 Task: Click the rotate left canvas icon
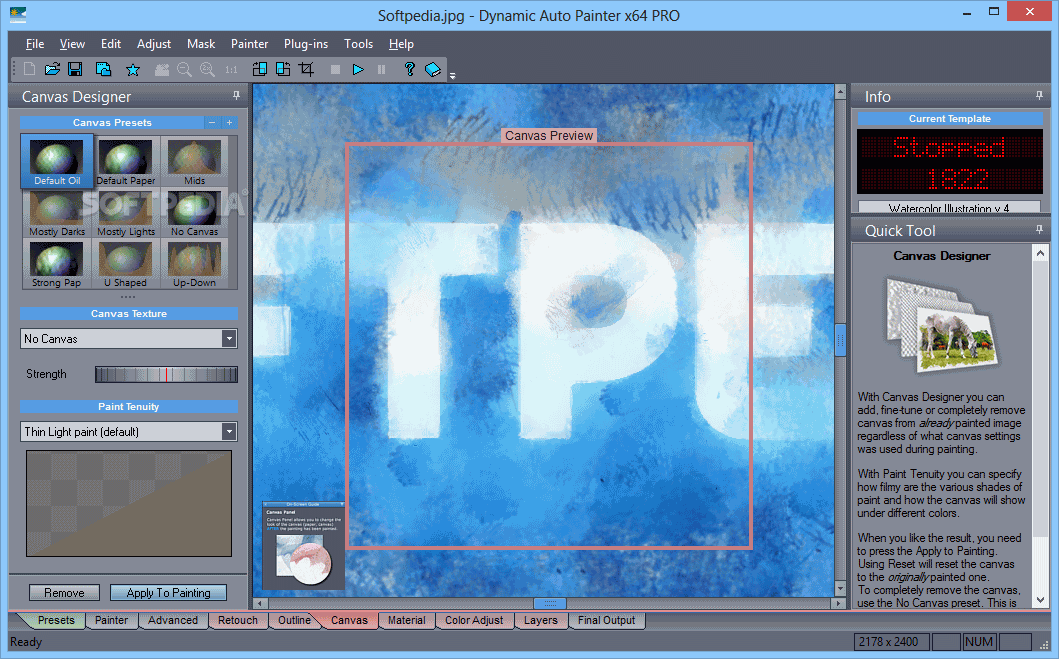259,69
